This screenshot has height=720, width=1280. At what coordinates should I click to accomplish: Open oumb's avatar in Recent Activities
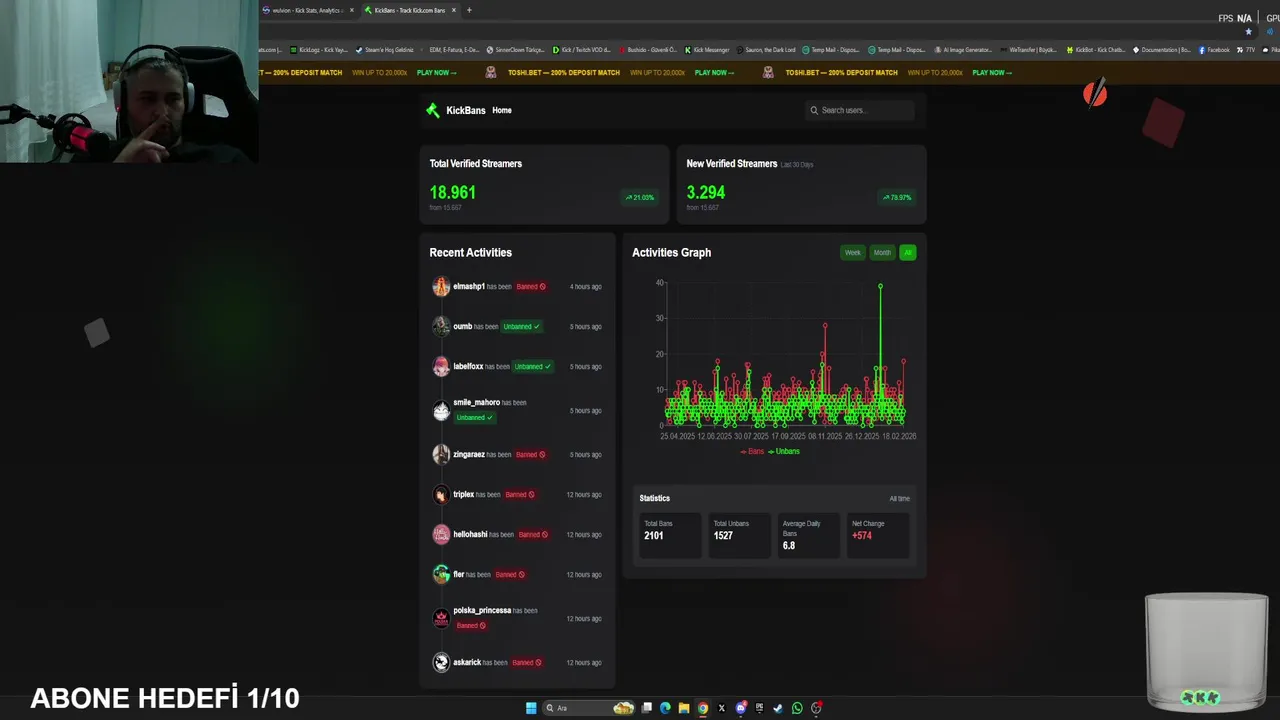(x=441, y=326)
